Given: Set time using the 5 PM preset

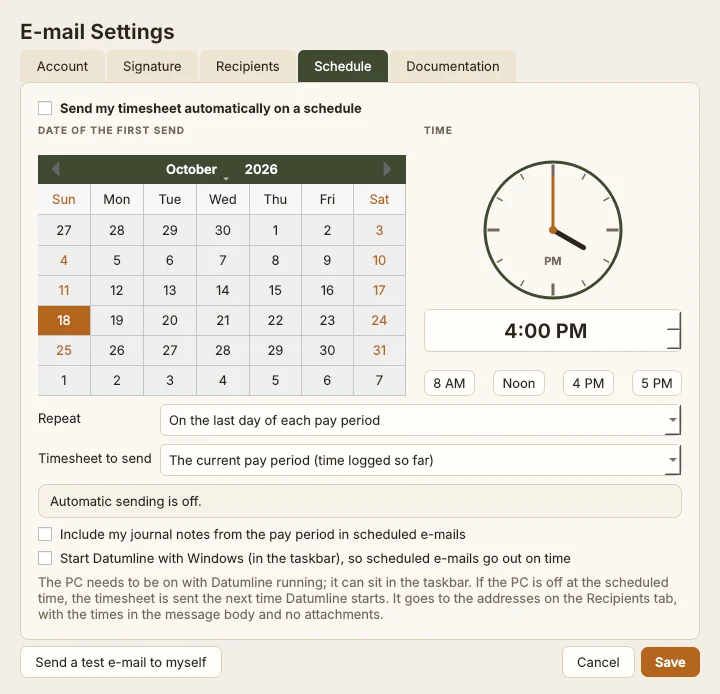Looking at the screenshot, I should (x=657, y=383).
